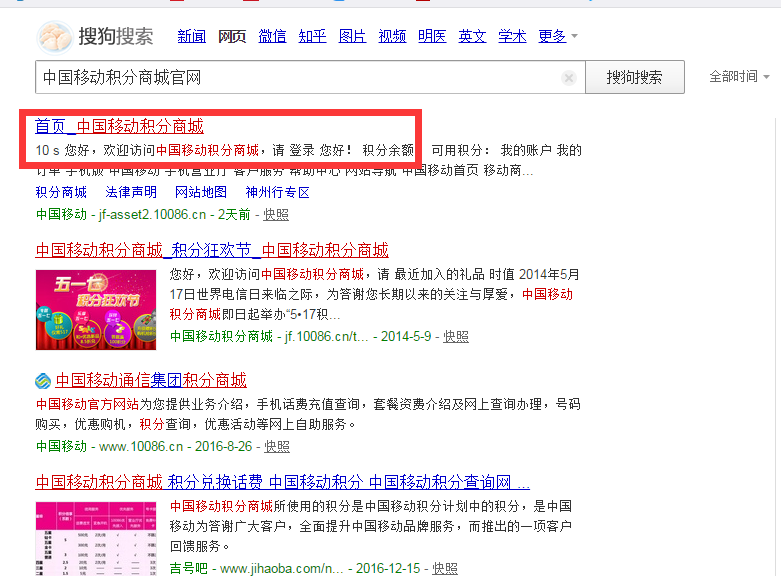The width and height of the screenshot is (781, 576).
Task: Expand the 更多 dropdown menu
Action: click(x=558, y=36)
